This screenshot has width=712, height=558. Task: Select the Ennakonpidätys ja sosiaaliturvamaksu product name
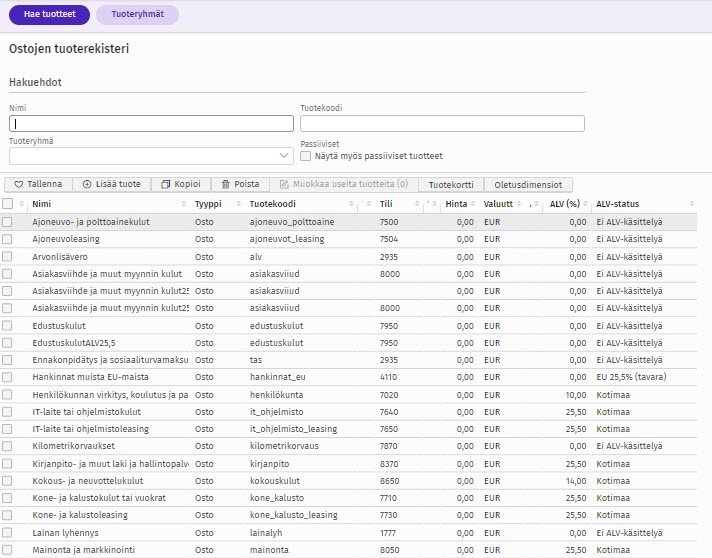[x=110, y=360]
